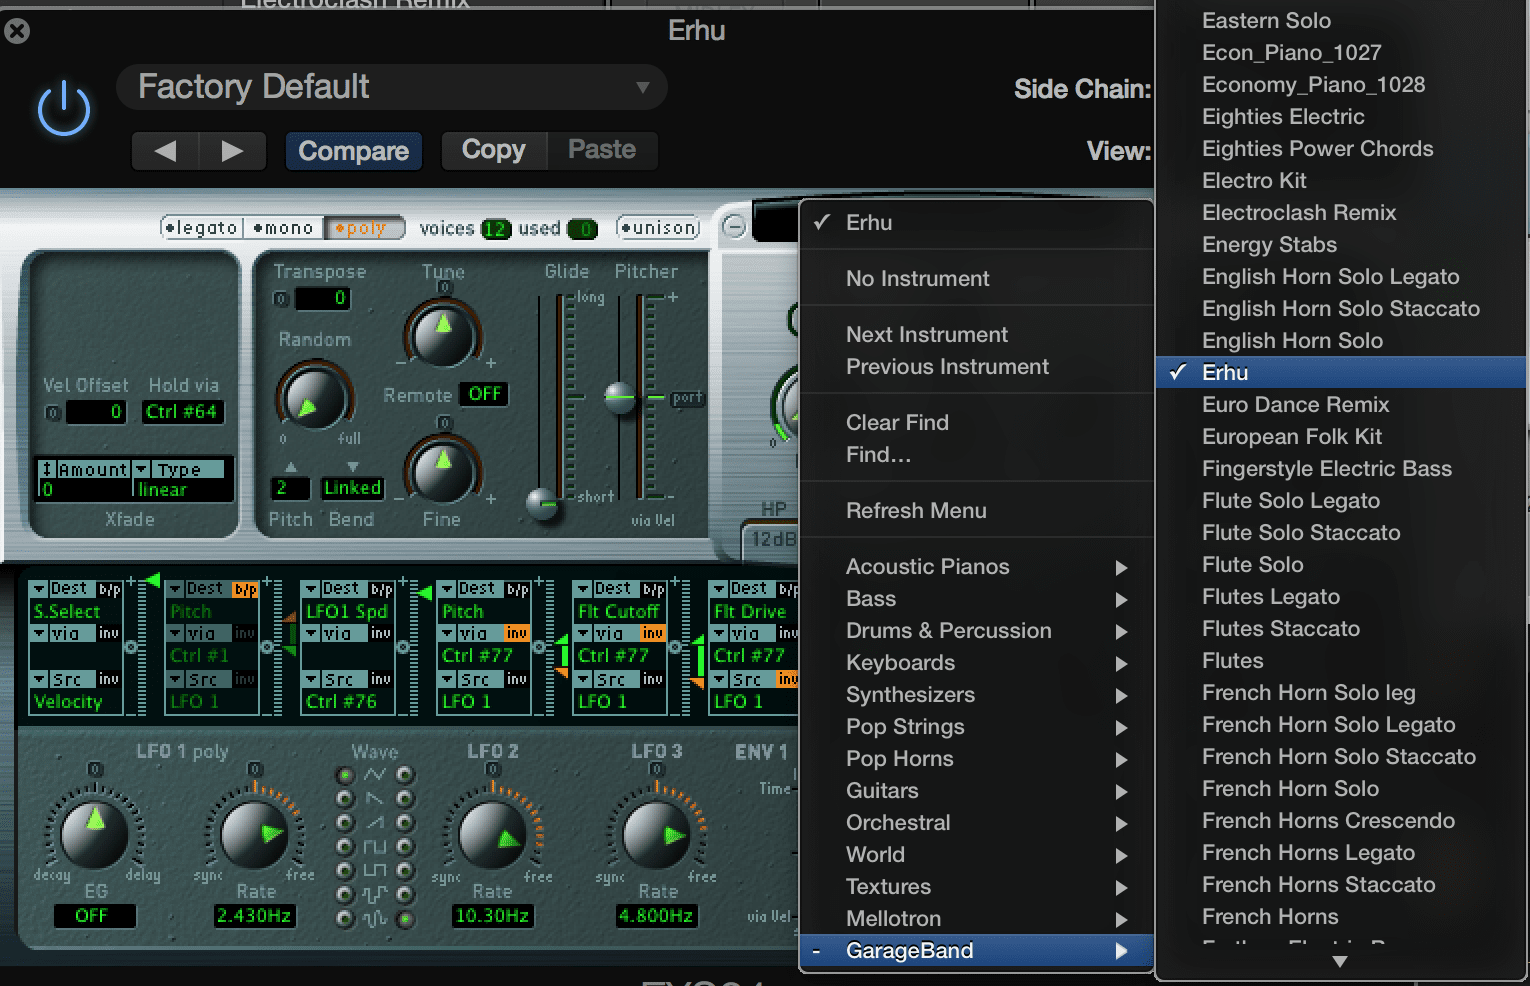The width and height of the screenshot is (1530, 986).
Task: Select Eighties Power Chords instrument
Action: [x=1341, y=148]
